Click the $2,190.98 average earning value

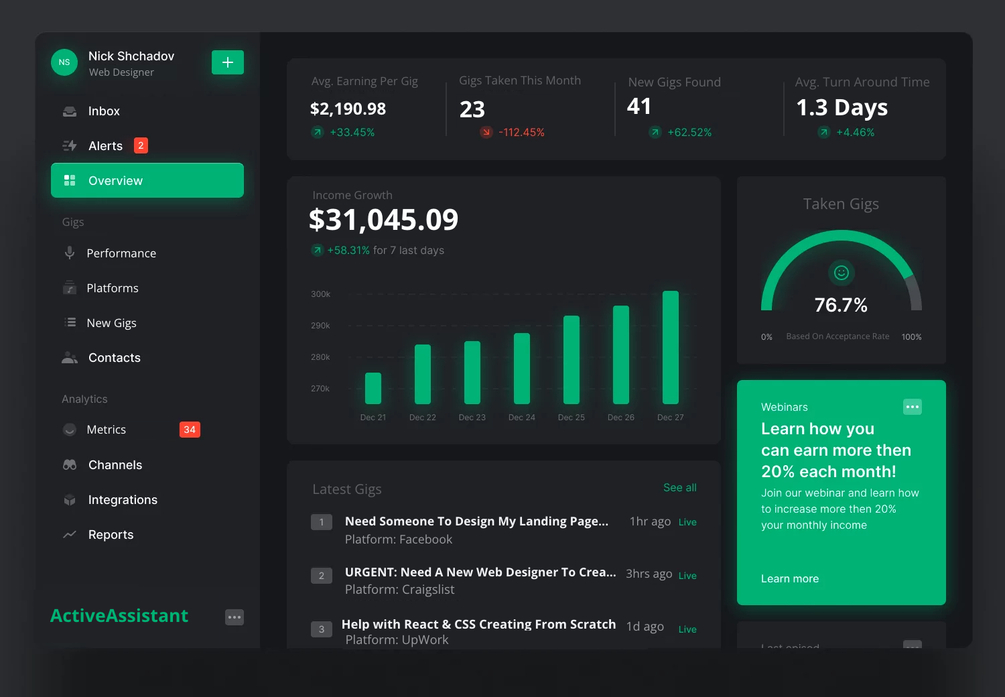[348, 108]
